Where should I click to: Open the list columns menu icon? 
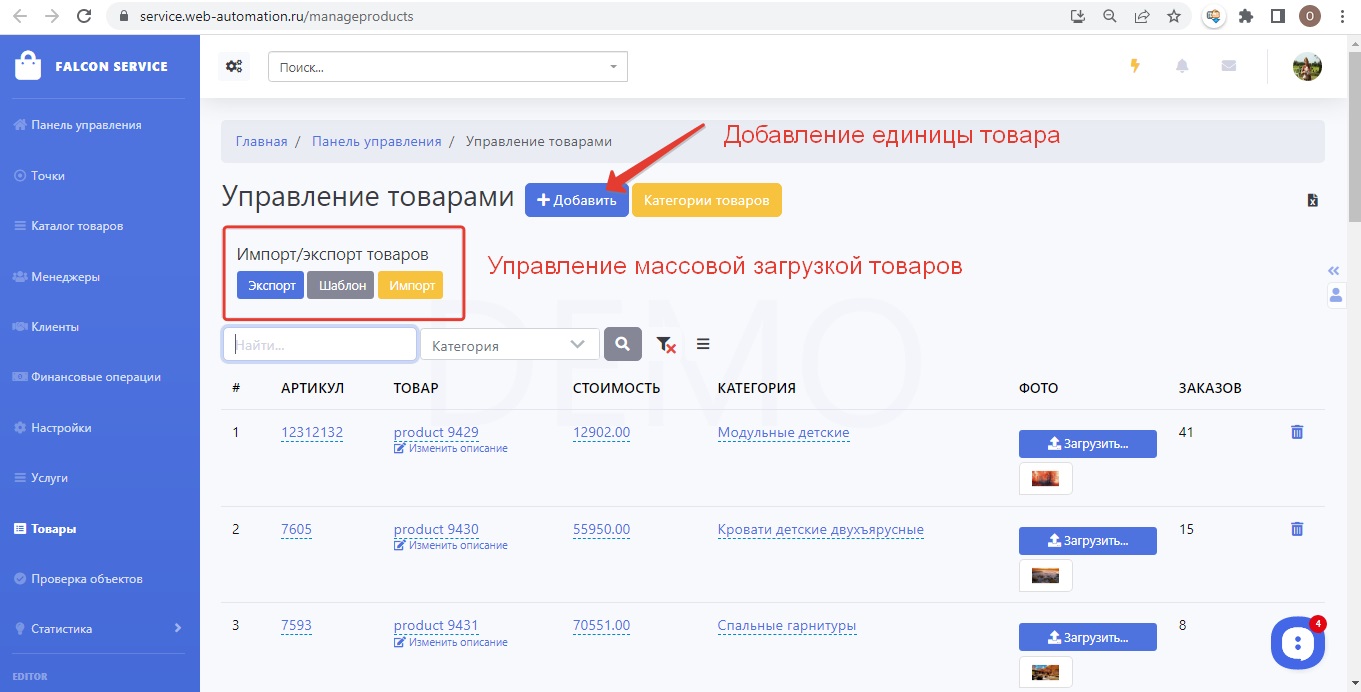pyautogui.click(x=703, y=344)
